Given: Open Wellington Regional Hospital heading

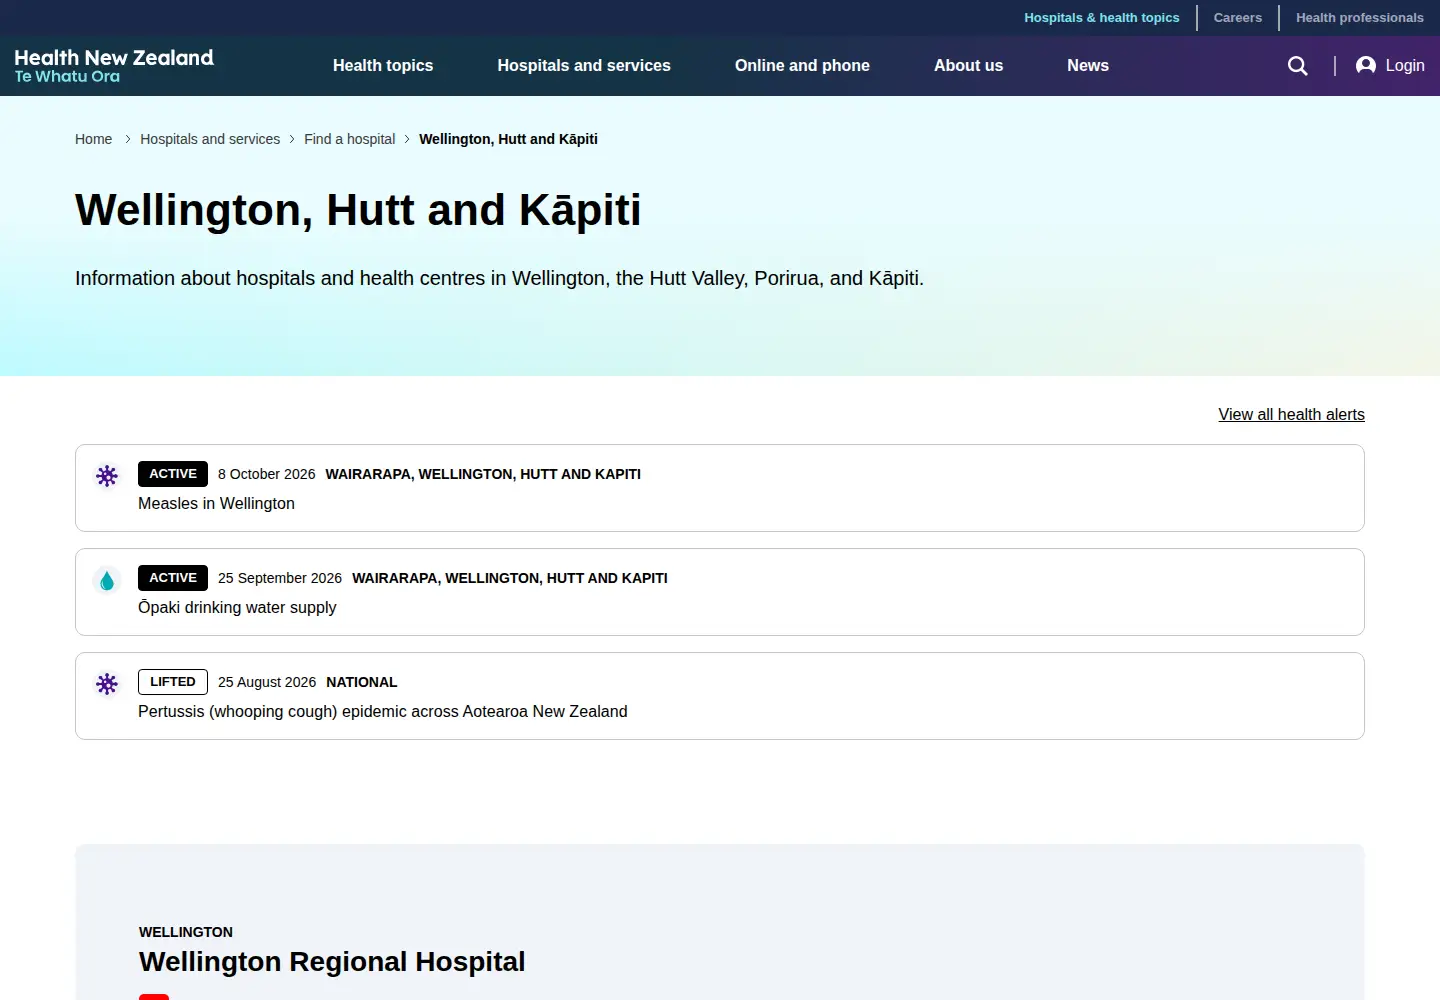Looking at the screenshot, I should pos(332,962).
